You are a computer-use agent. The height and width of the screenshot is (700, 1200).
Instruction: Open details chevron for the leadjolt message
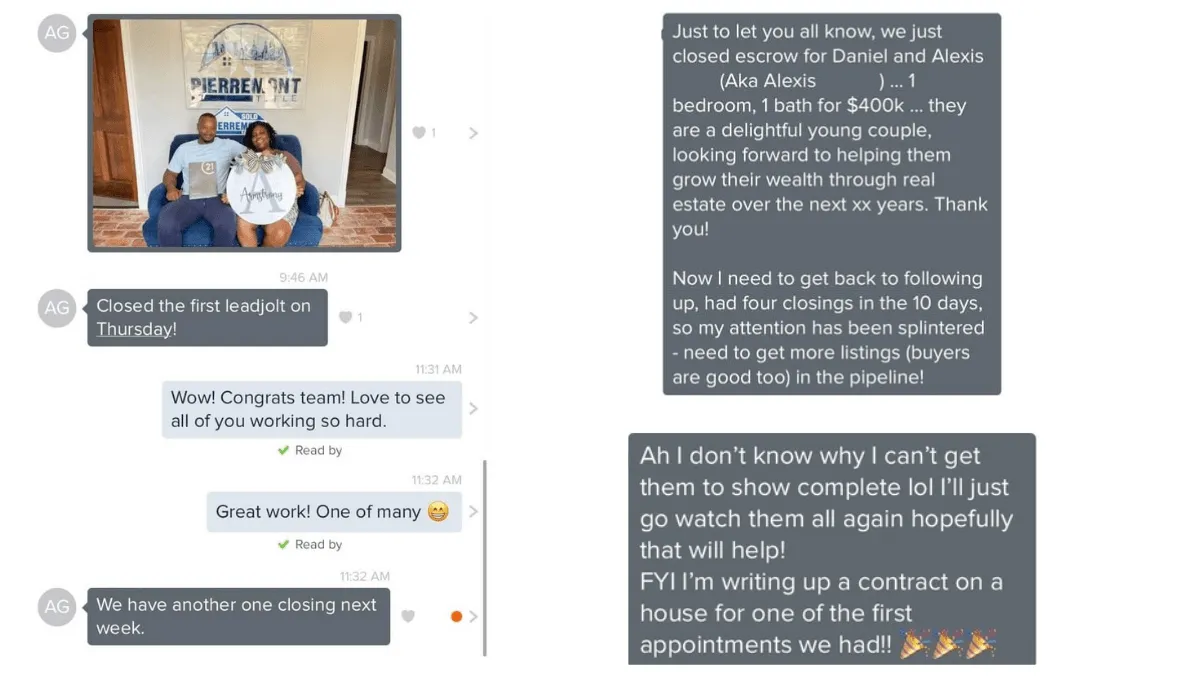tap(473, 318)
